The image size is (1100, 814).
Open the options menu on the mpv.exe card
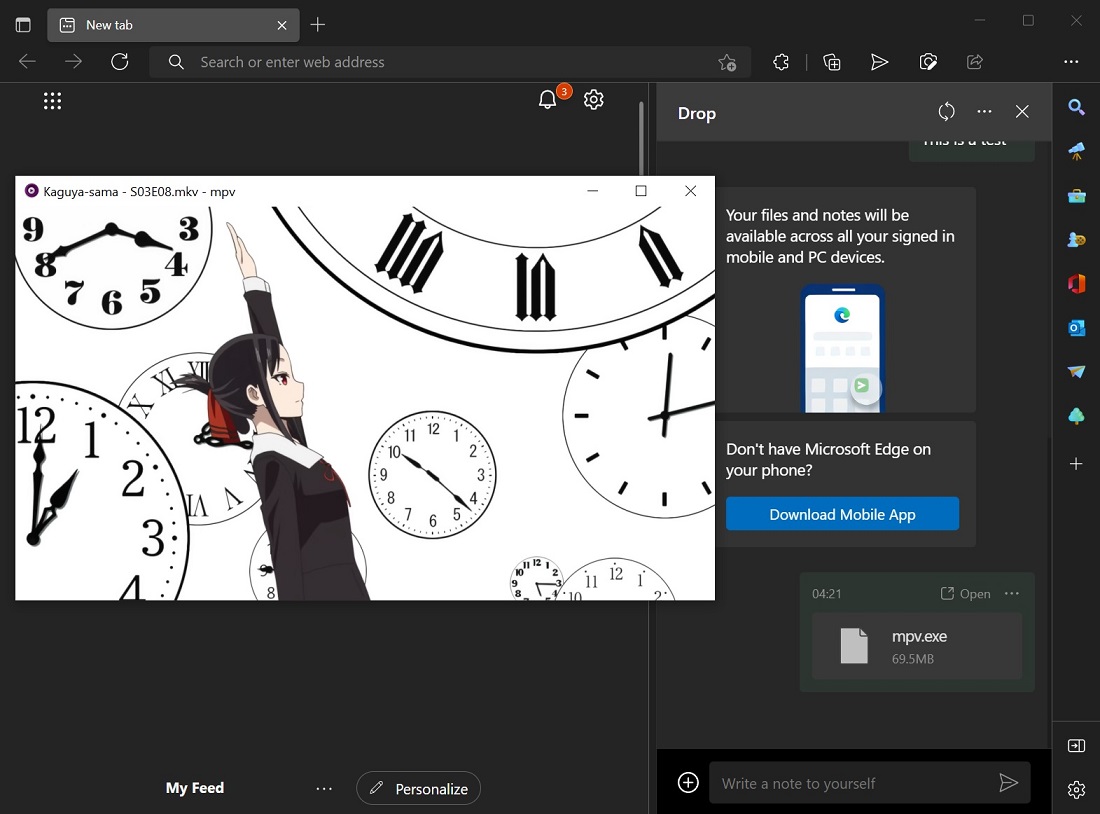(x=1012, y=593)
